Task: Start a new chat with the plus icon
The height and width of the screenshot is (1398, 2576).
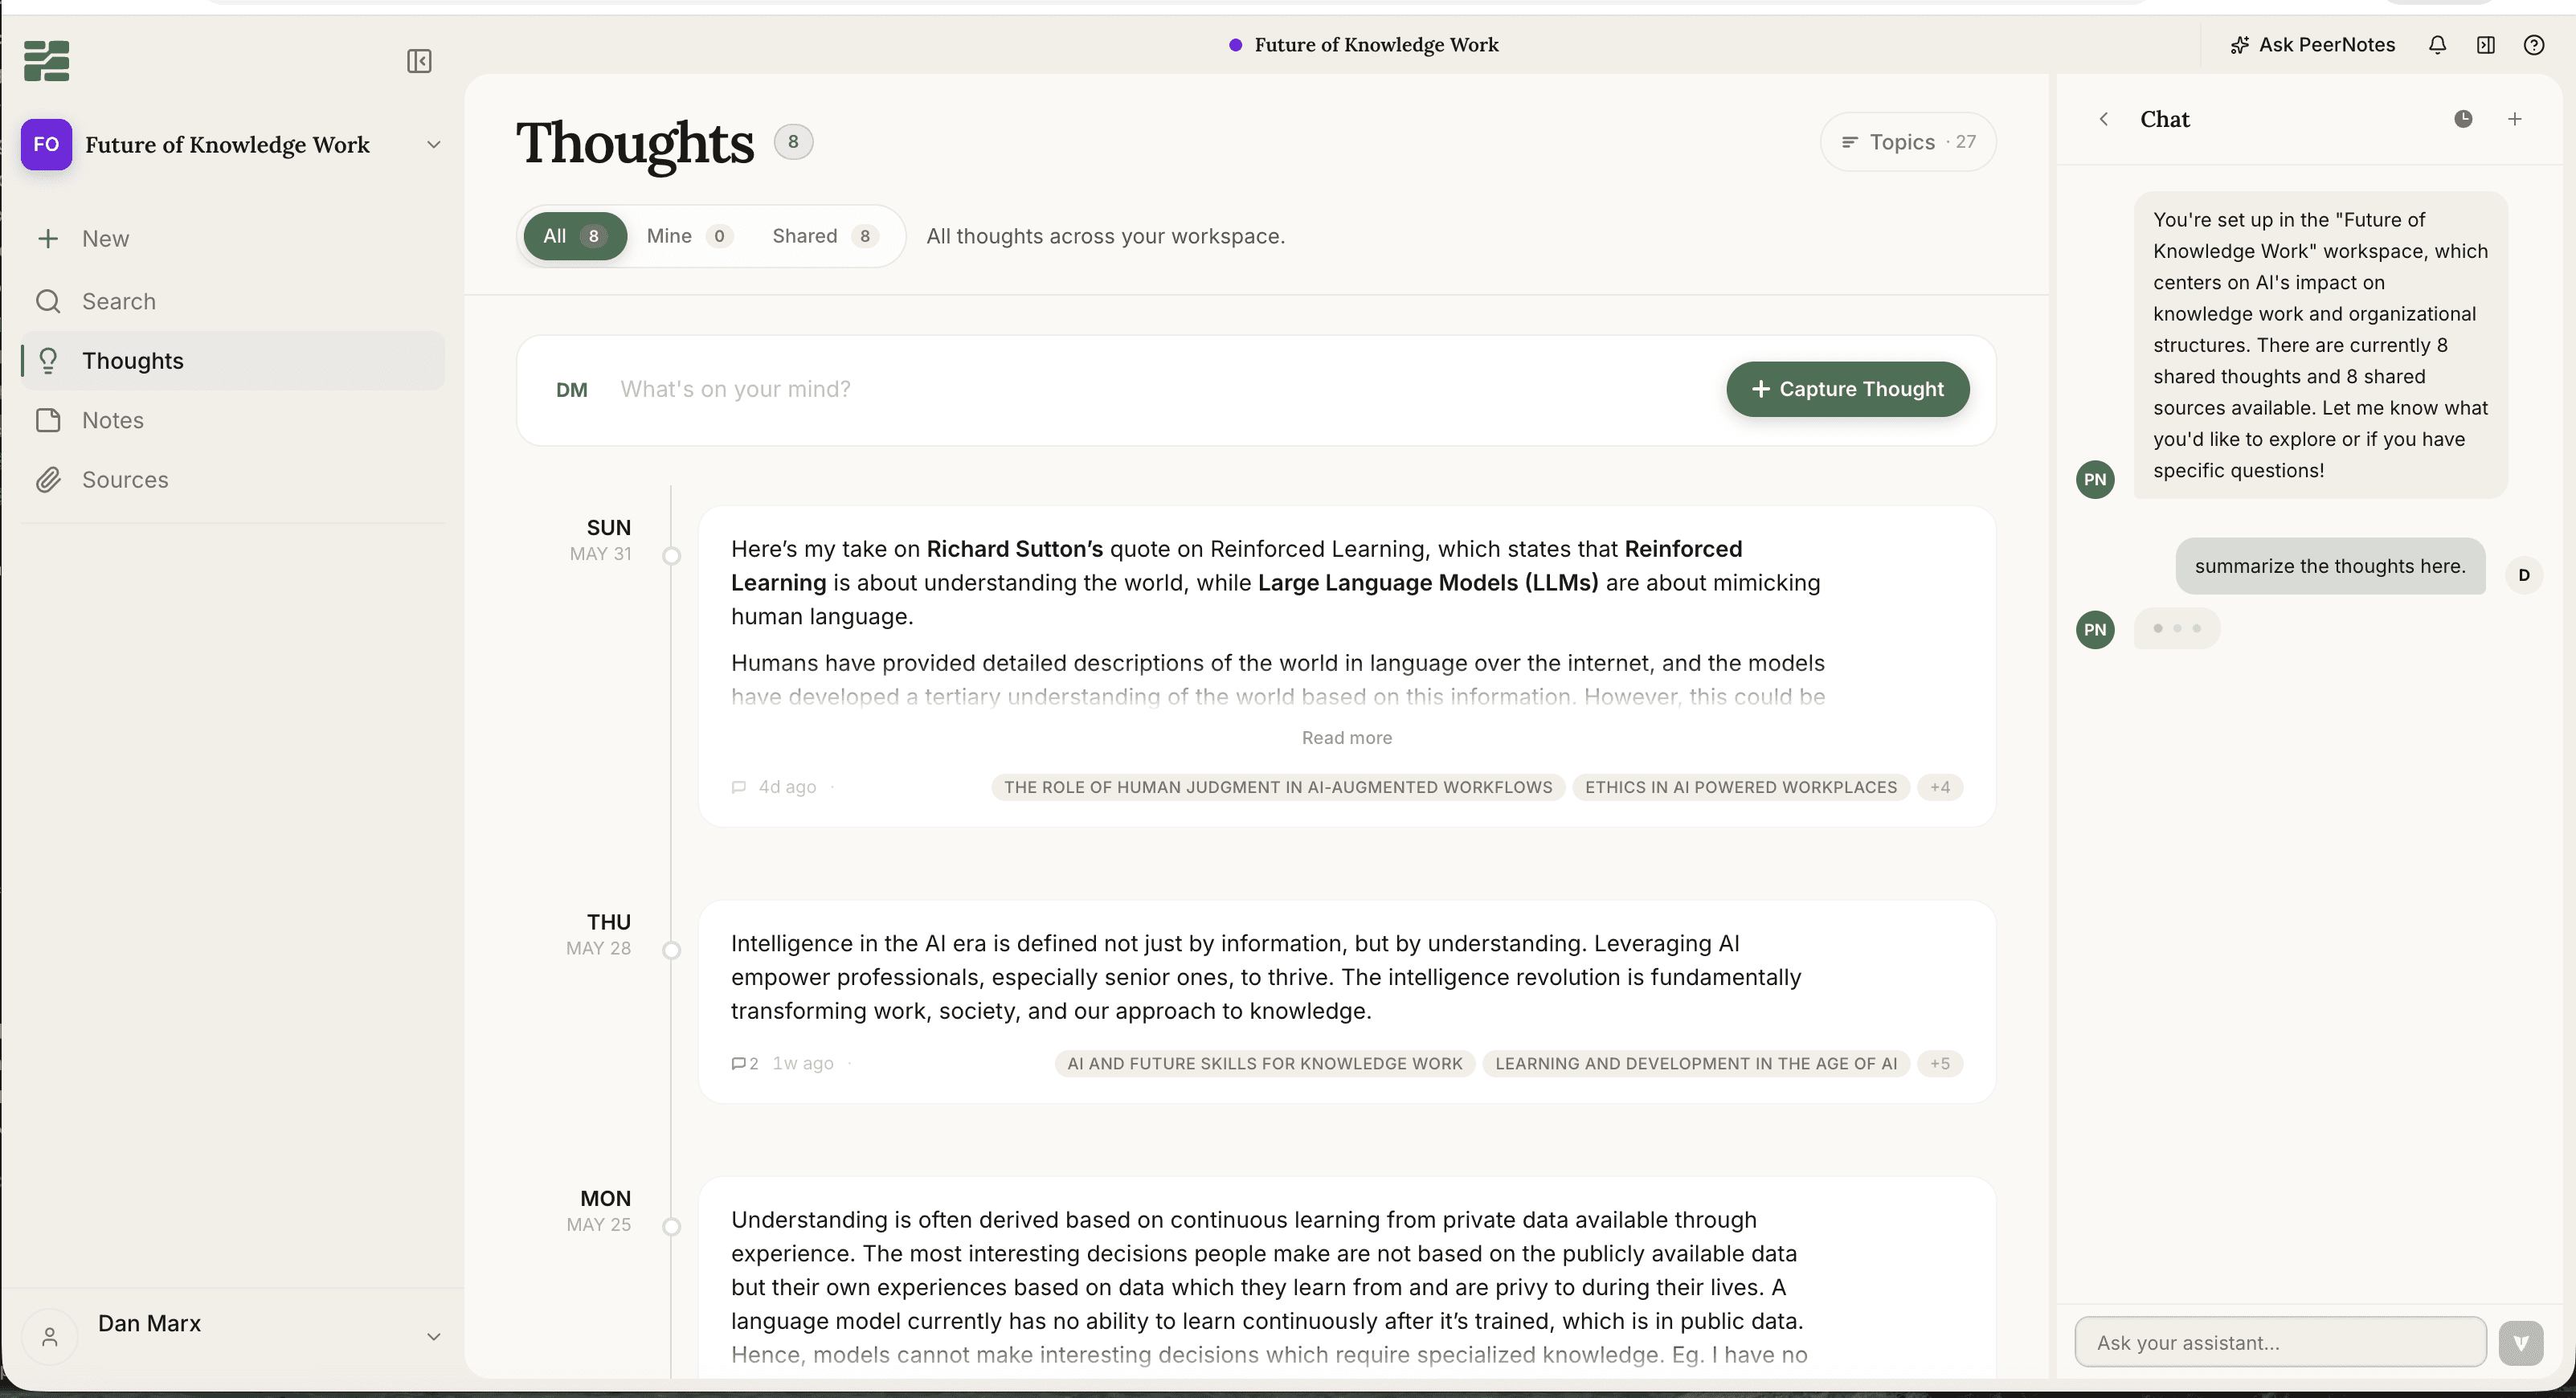Action: pyautogui.click(x=2514, y=119)
